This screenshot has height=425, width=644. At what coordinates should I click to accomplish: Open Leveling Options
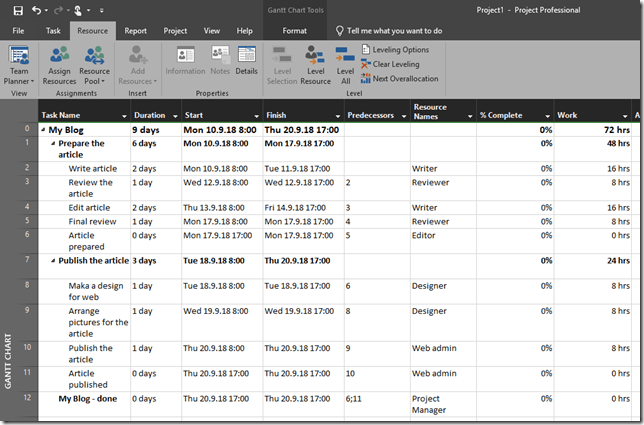400,49
